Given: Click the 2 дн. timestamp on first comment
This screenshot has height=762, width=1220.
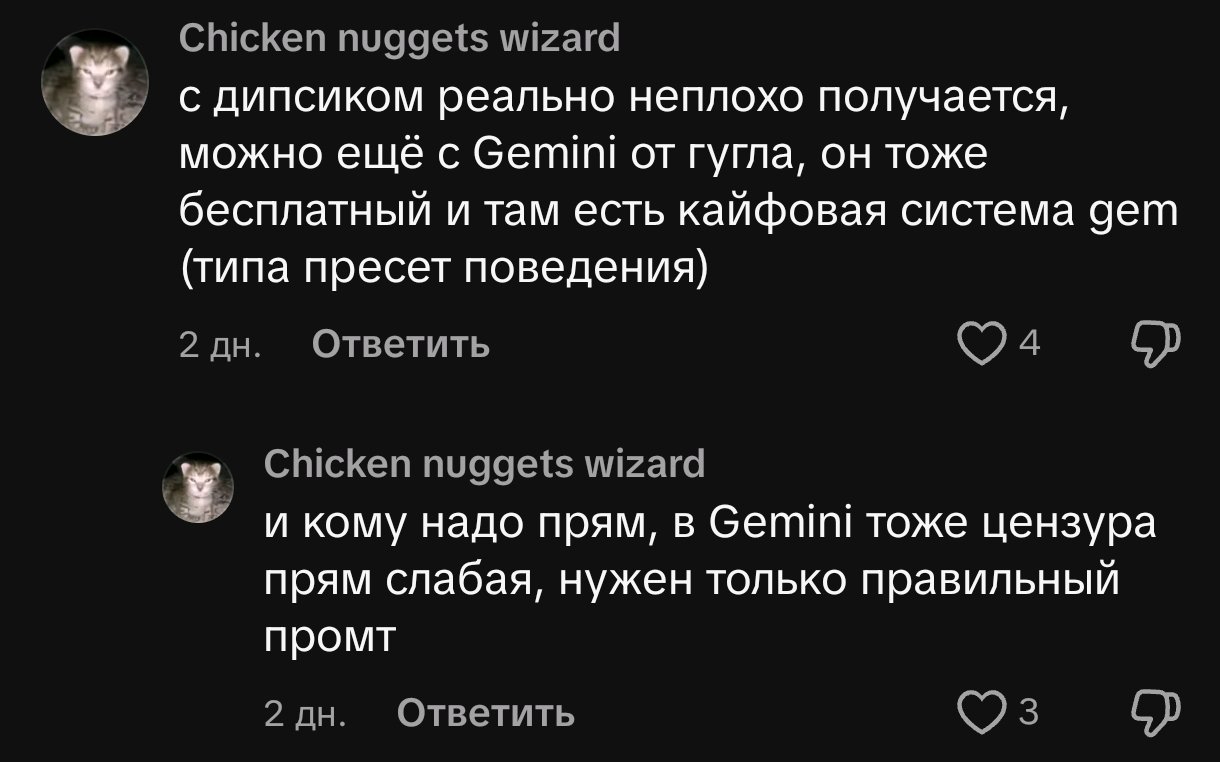Looking at the screenshot, I should point(220,345).
